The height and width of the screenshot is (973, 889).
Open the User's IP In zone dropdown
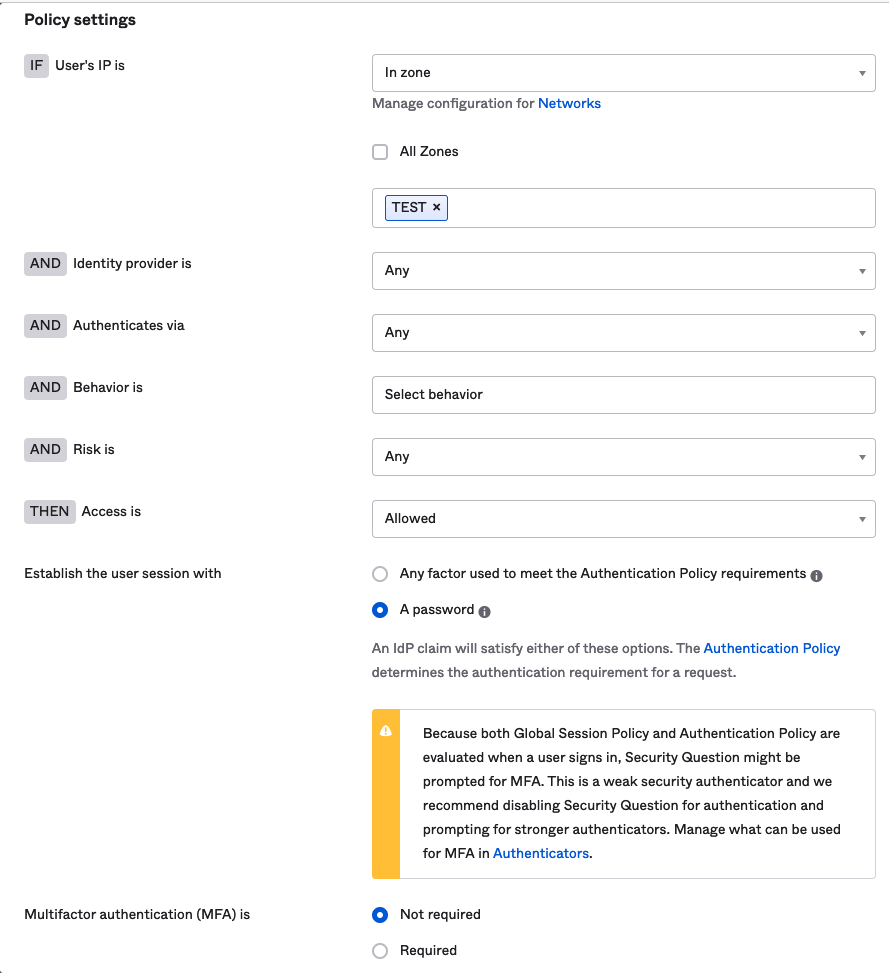coord(623,73)
